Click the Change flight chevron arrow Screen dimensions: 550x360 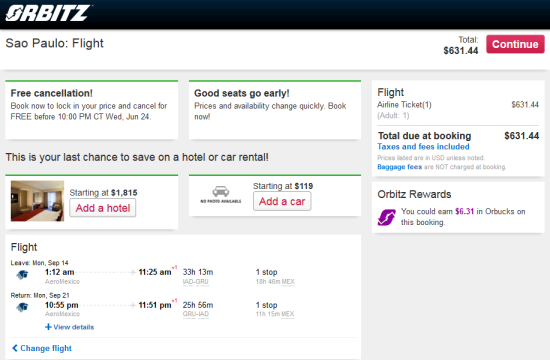click(x=15, y=348)
